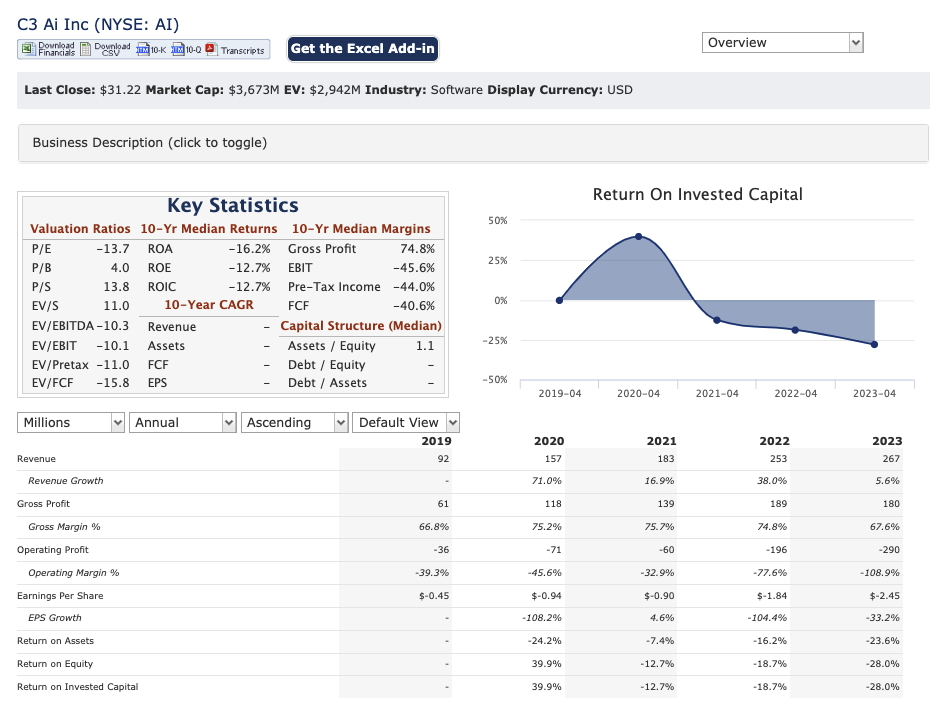
Task: Click the Get the Excel Add-in button
Action: [x=363, y=49]
